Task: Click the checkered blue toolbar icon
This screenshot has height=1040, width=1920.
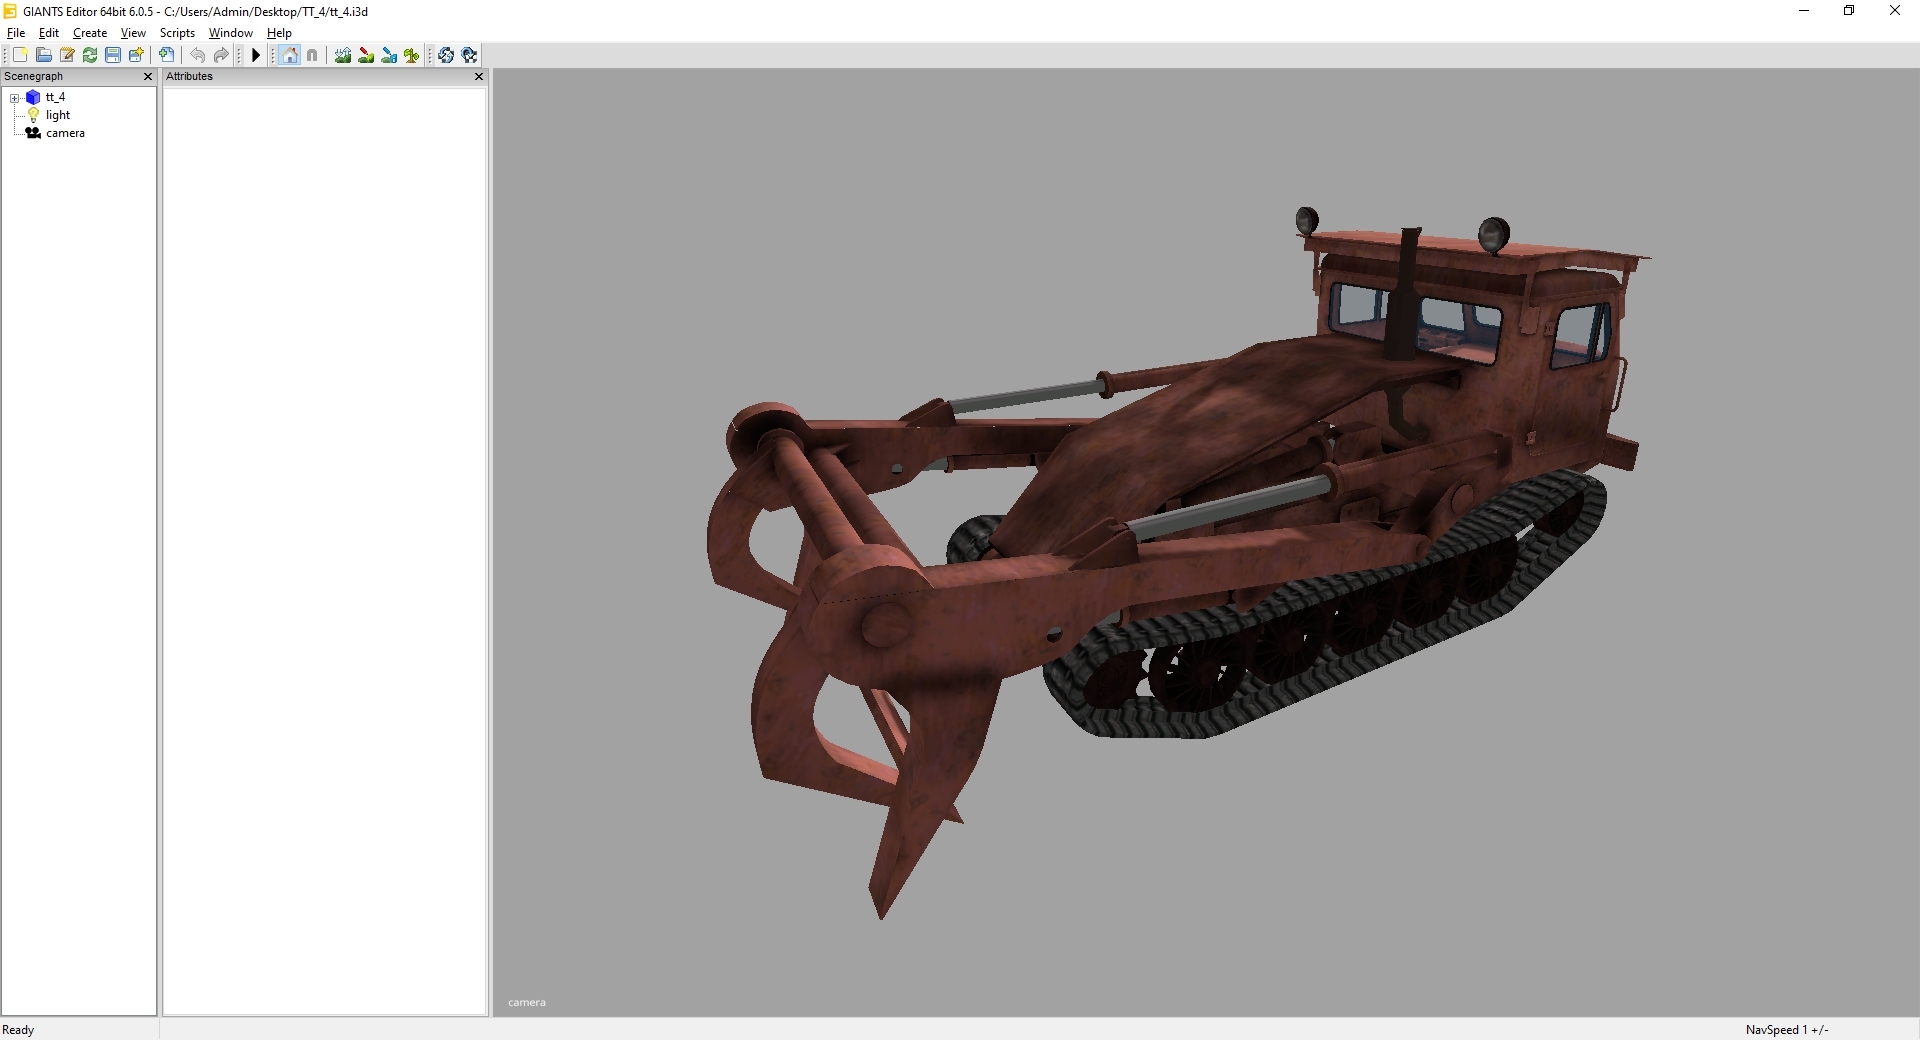Action: coord(470,55)
